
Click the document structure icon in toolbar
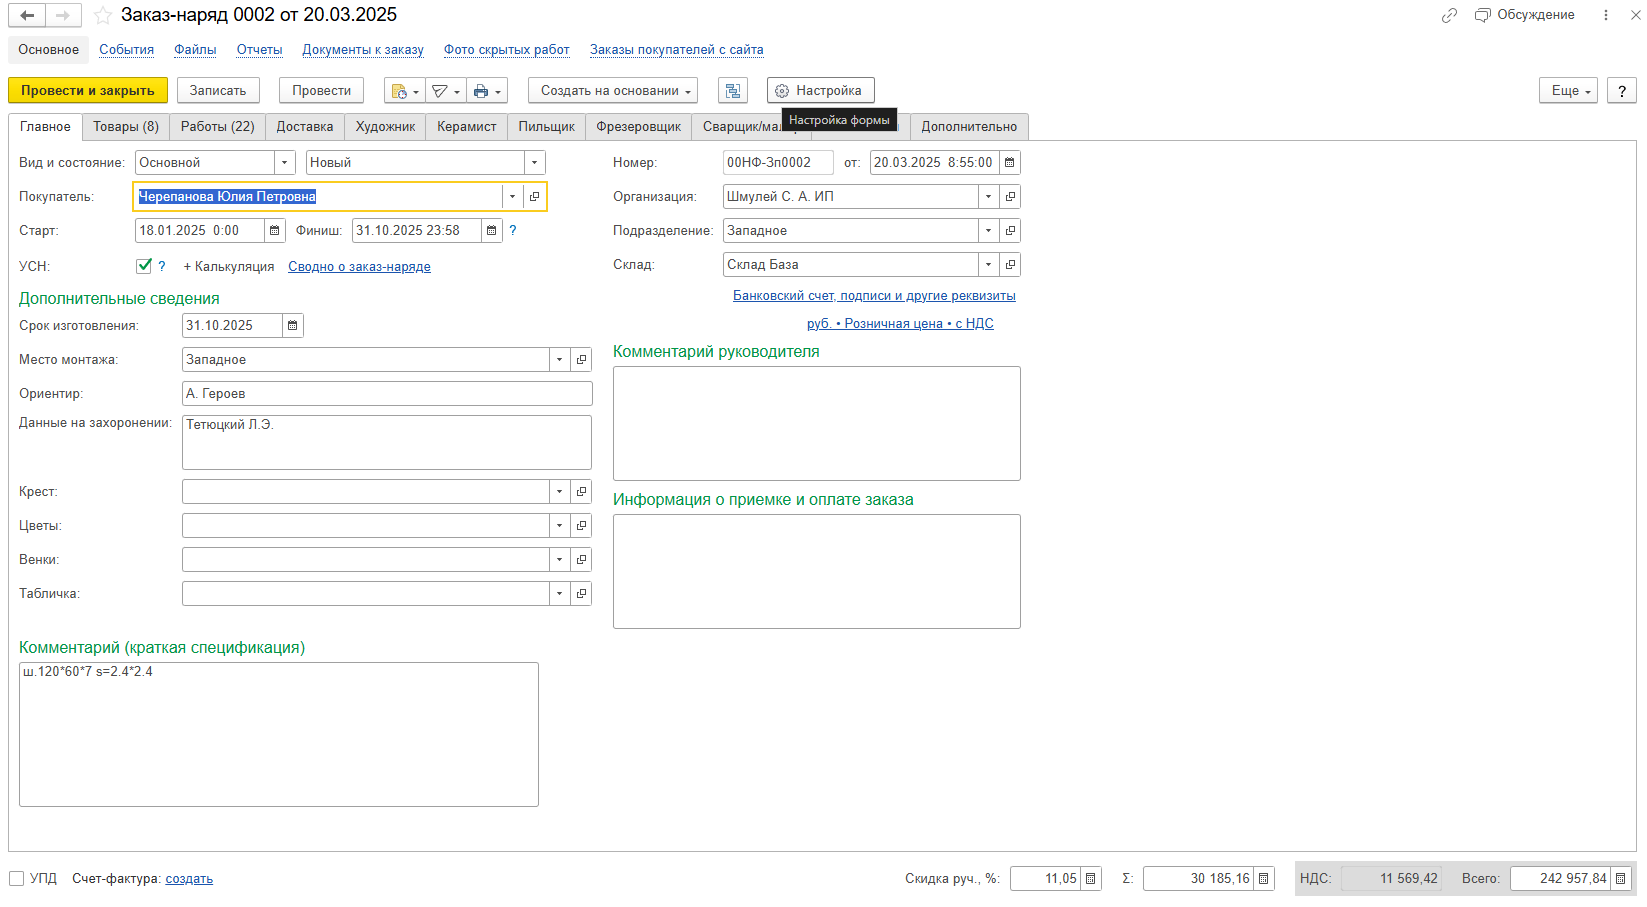pyautogui.click(x=733, y=91)
